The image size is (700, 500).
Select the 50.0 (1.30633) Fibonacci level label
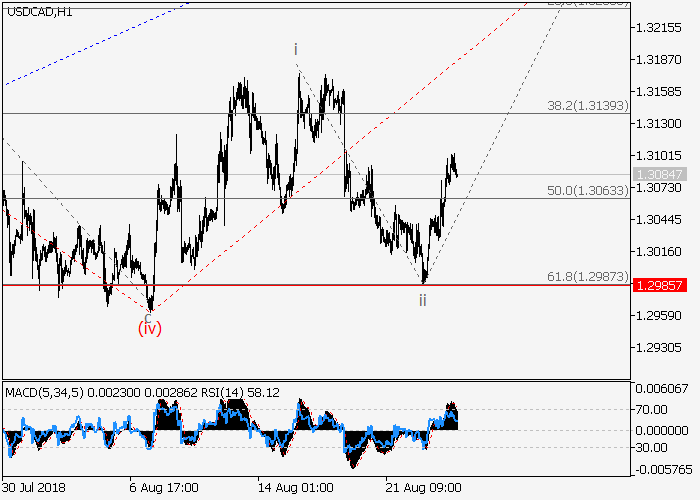[586, 190]
